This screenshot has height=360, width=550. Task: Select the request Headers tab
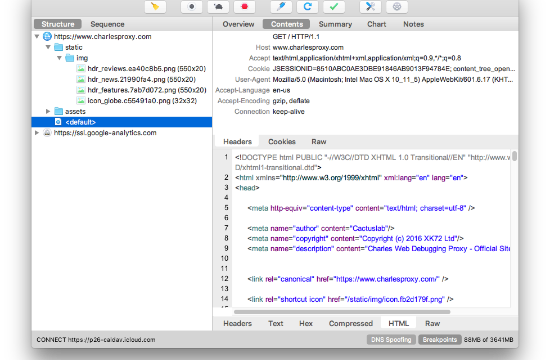coord(237,141)
